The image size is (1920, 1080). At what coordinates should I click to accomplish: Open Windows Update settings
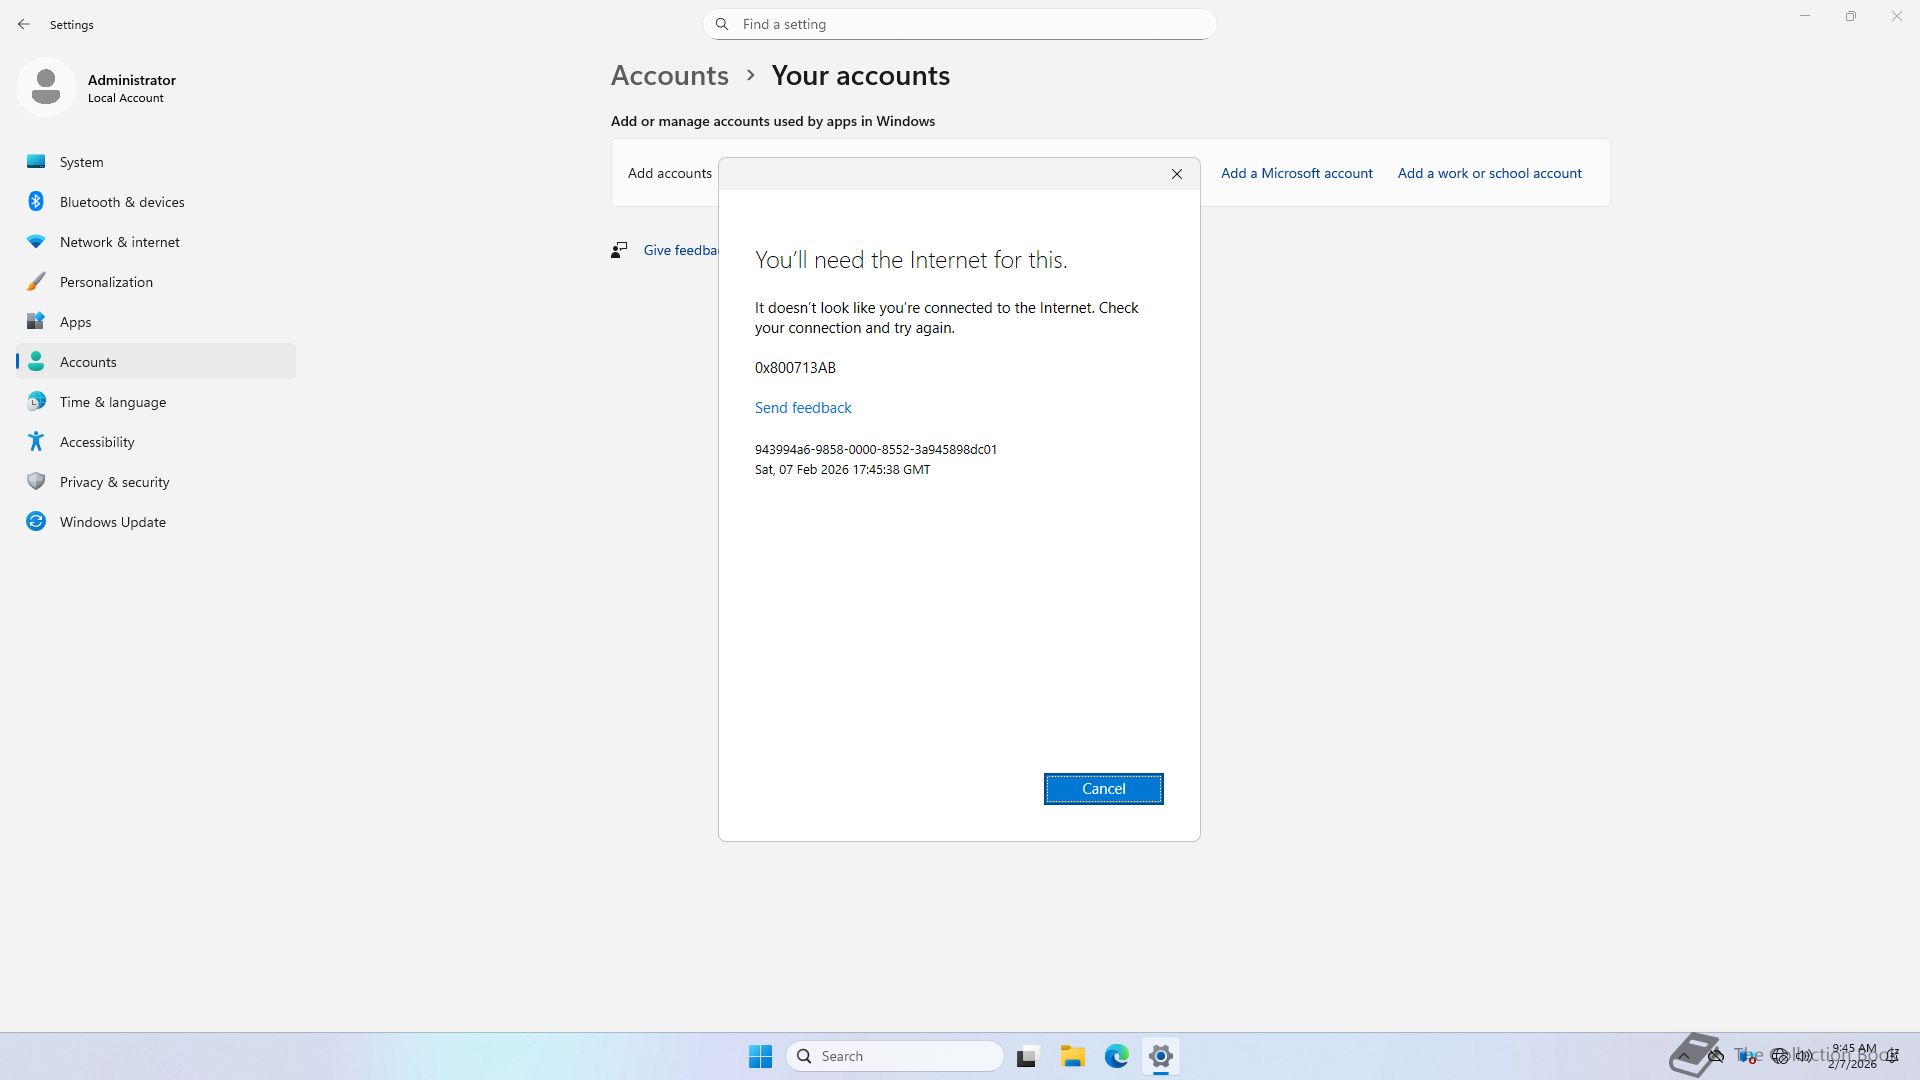tap(112, 522)
